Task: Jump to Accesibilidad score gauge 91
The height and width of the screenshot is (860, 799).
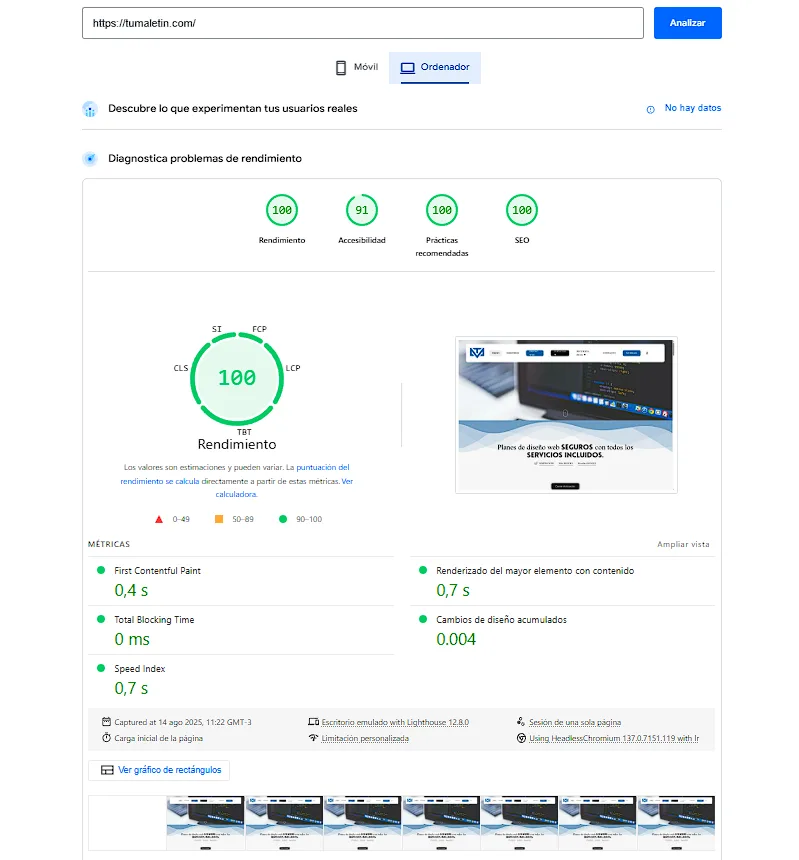Action: (362, 210)
